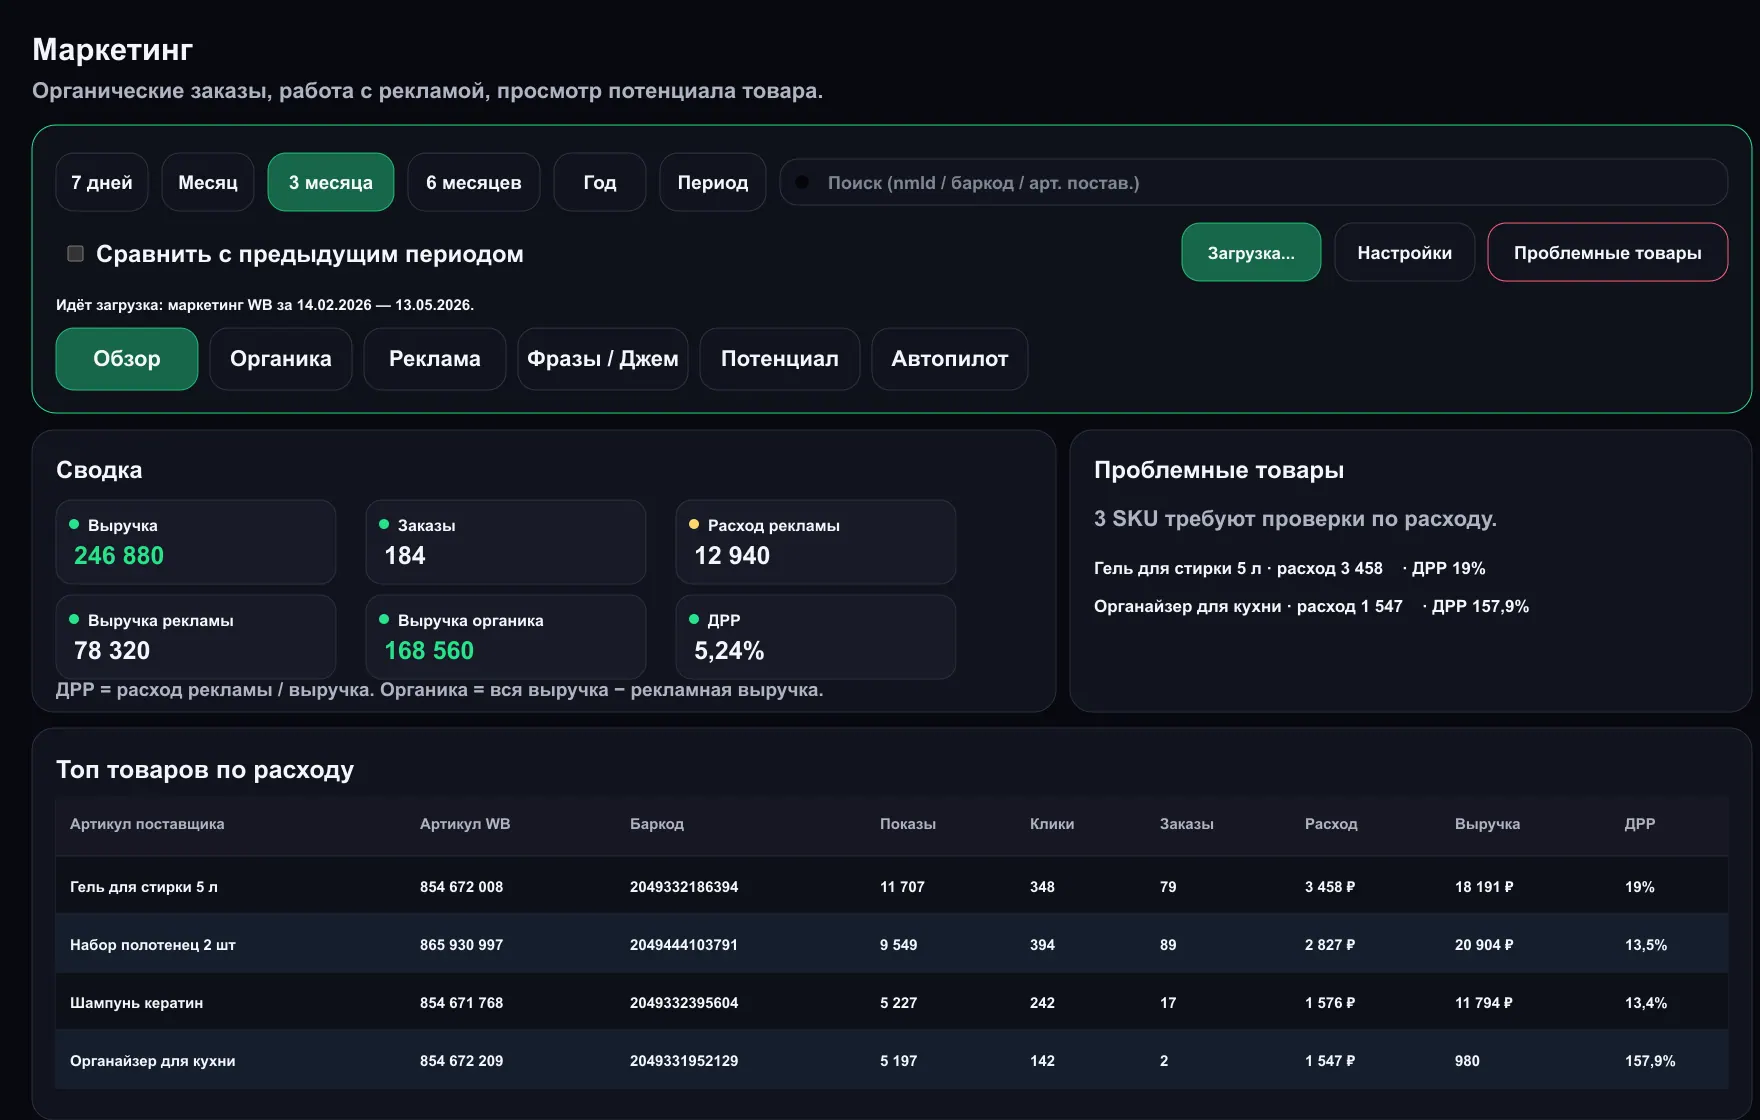
Task: Select row Органайзер для кухни in table
Action: point(892,1060)
